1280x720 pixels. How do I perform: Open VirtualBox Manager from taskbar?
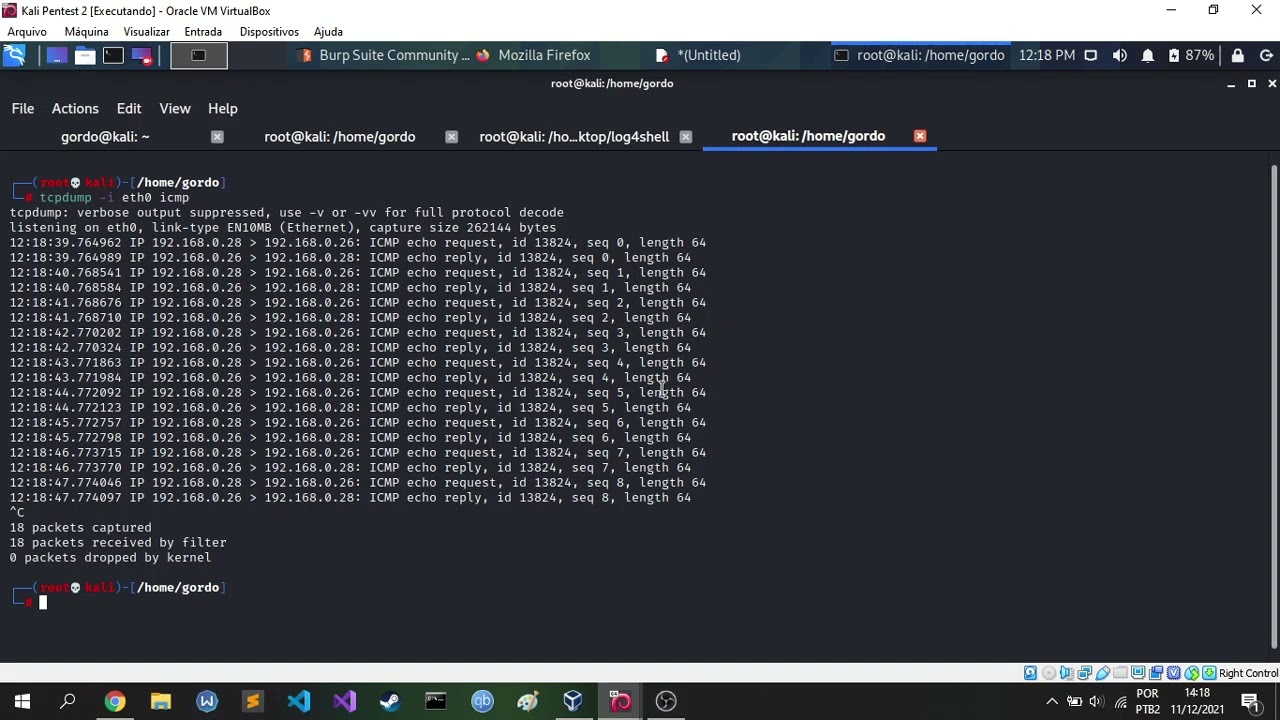click(x=574, y=702)
